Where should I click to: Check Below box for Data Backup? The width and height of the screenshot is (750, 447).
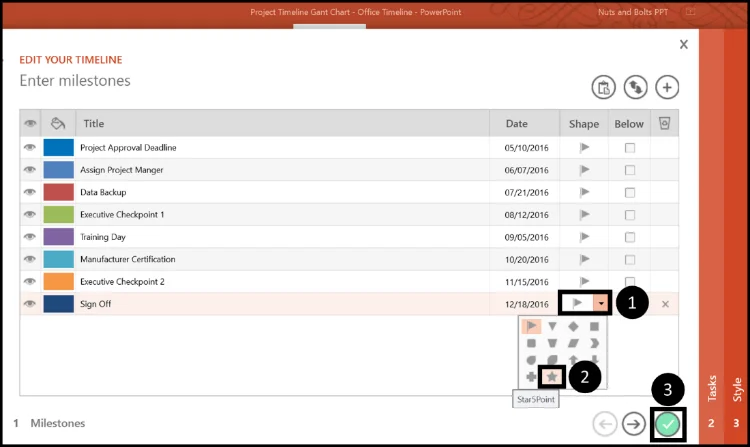pyautogui.click(x=629, y=193)
